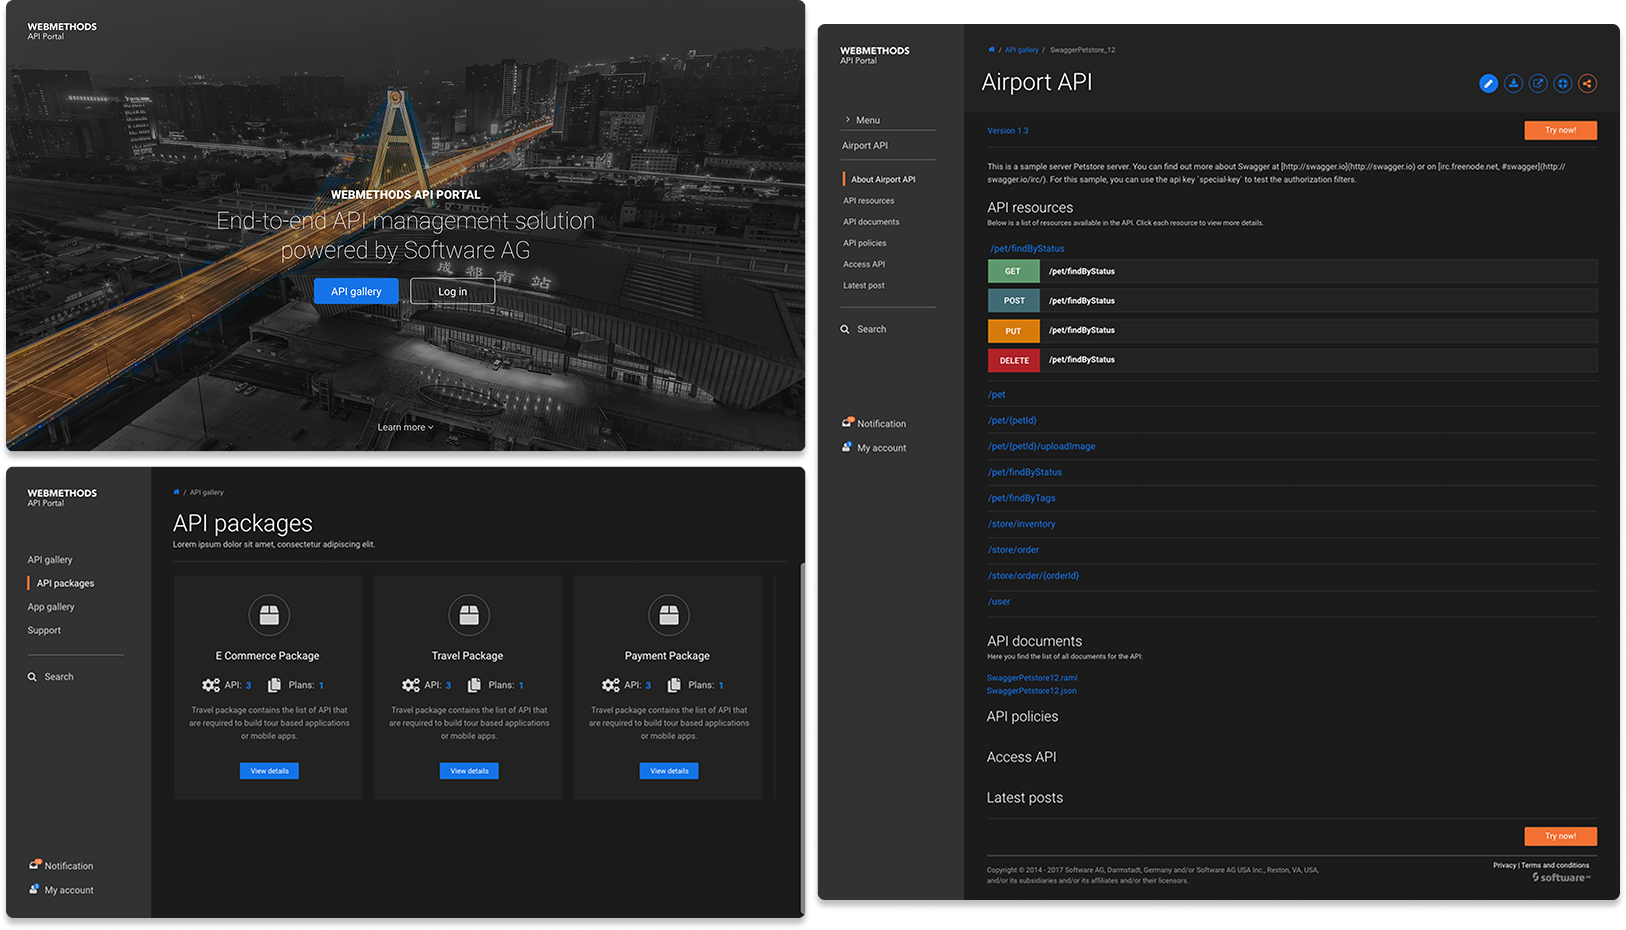Select API packages in the left sidebar menu

click(65, 583)
